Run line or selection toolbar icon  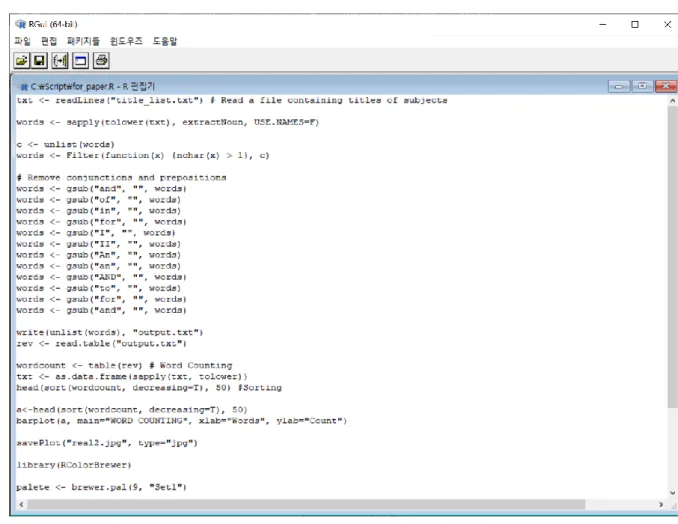(60, 61)
